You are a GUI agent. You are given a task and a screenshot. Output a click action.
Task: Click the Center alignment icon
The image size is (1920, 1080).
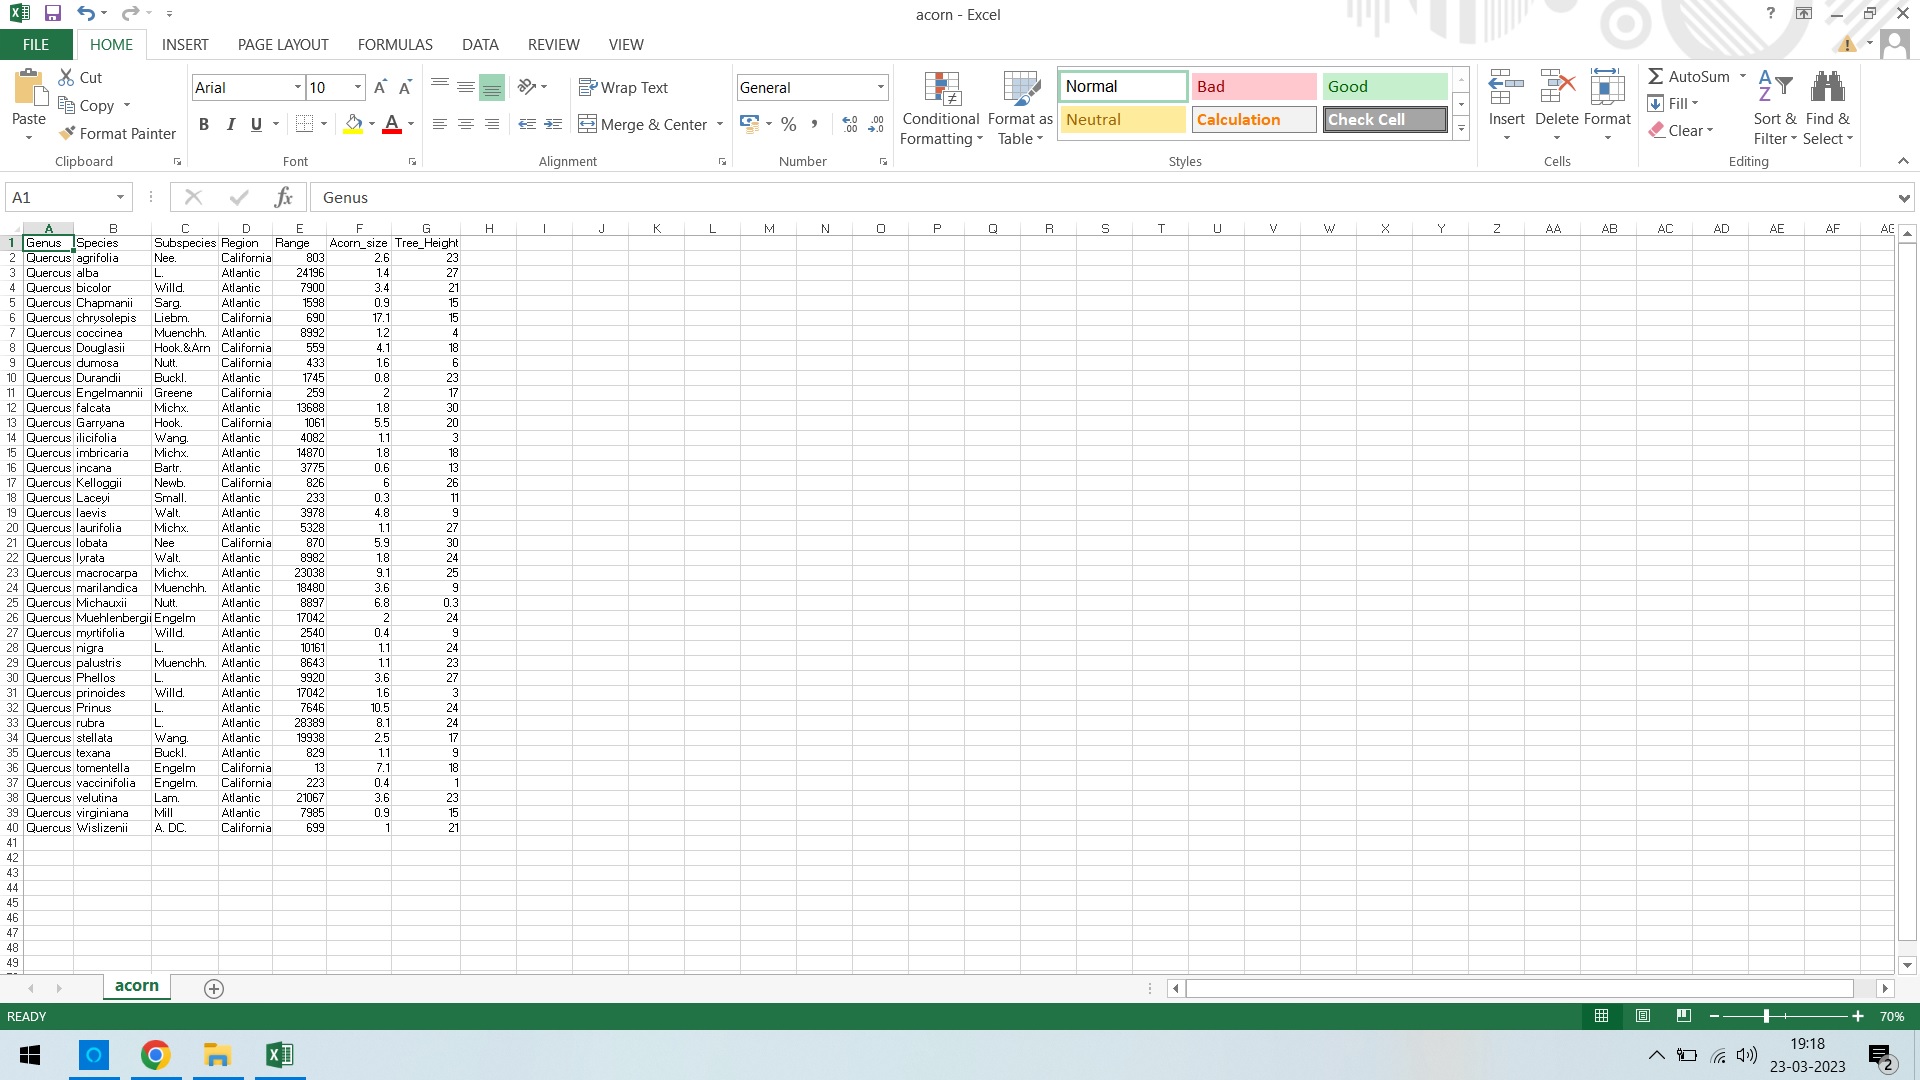[x=465, y=124]
